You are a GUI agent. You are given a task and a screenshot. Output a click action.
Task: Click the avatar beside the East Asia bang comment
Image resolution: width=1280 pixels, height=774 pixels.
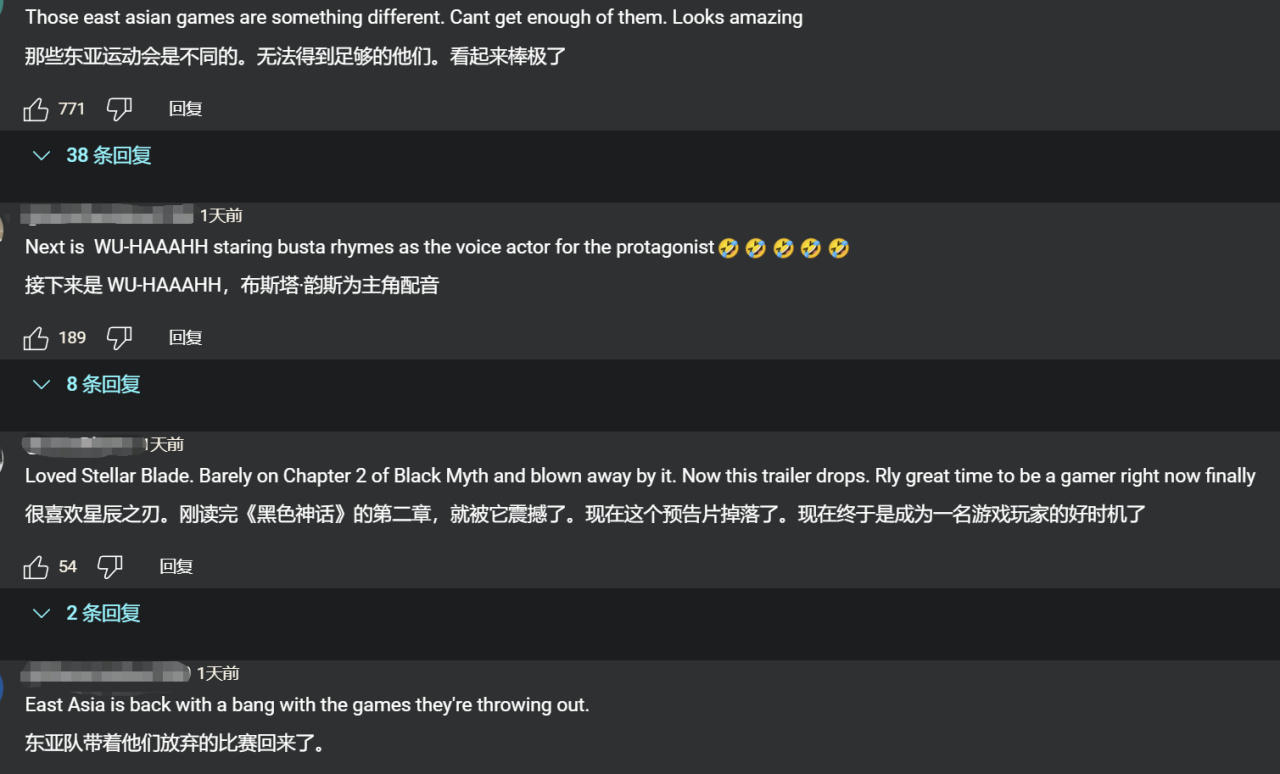coord(3,688)
